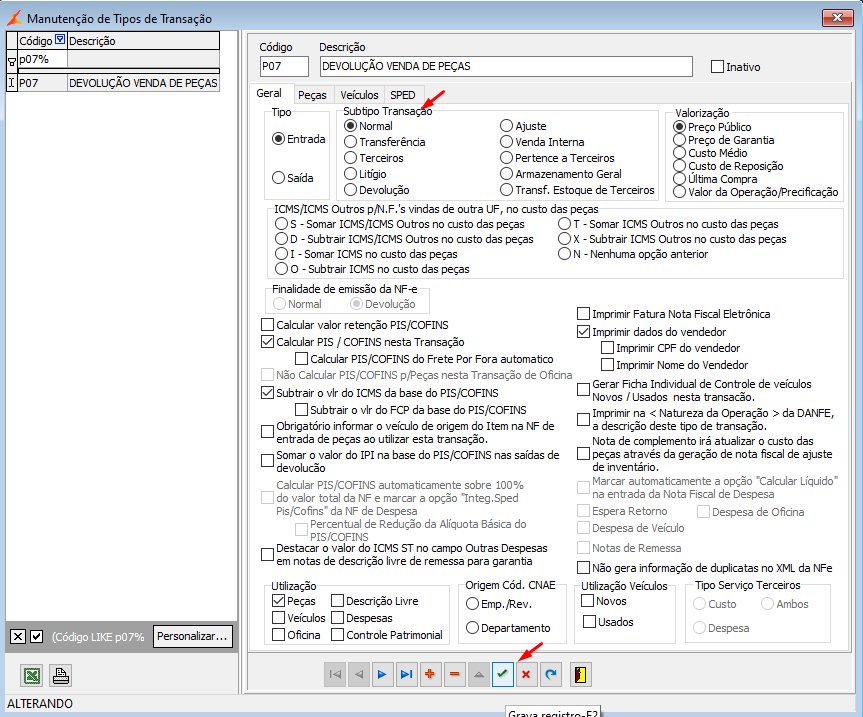Cancel changes with the red X icon
This screenshot has height=717, width=863.
pos(526,674)
